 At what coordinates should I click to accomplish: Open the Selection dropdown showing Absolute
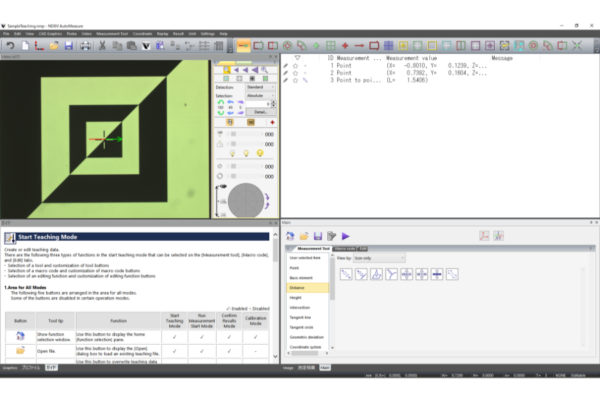point(258,97)
